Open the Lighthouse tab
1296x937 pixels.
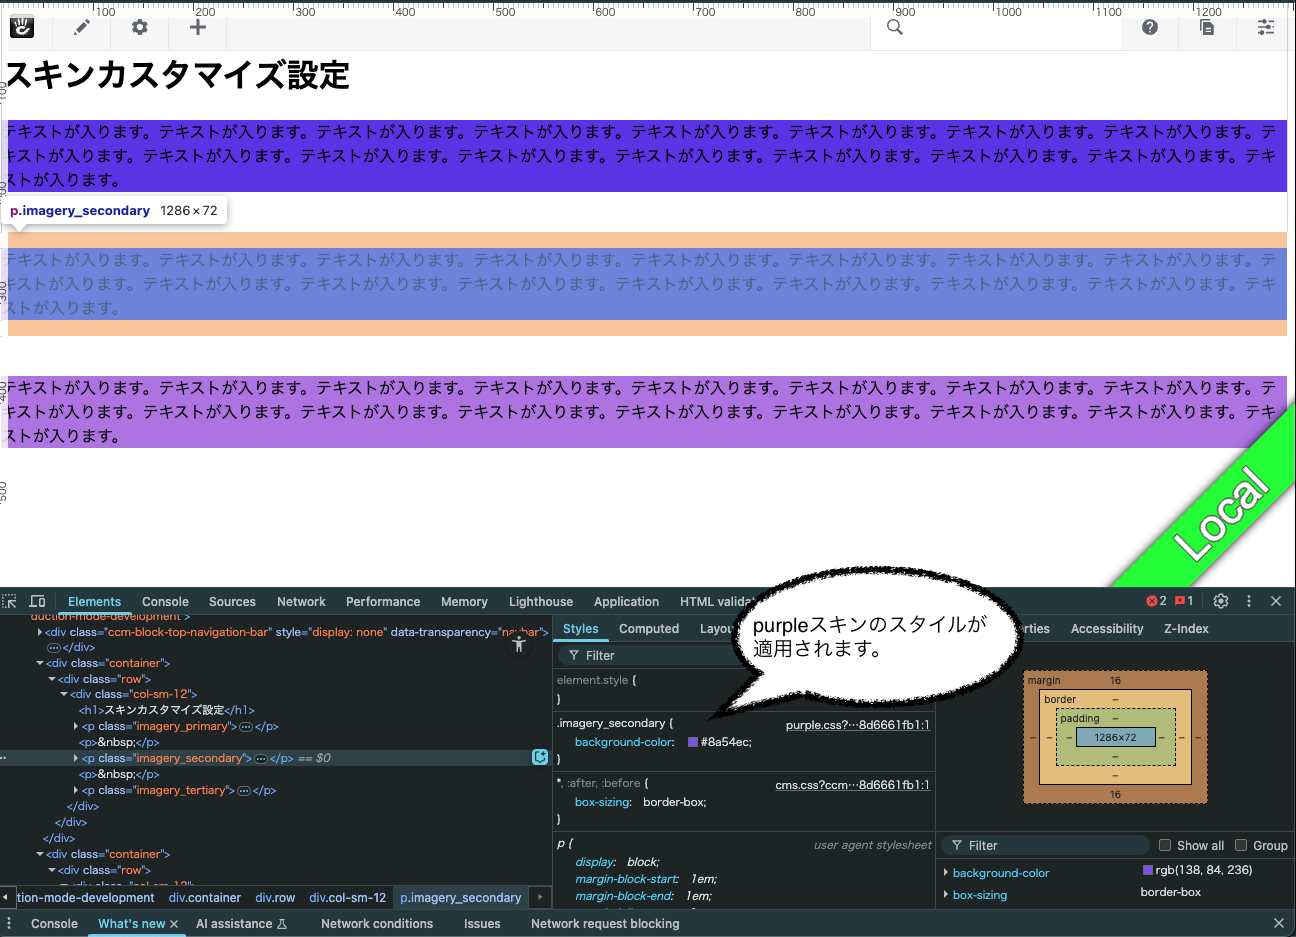click(x=541, y=601)
